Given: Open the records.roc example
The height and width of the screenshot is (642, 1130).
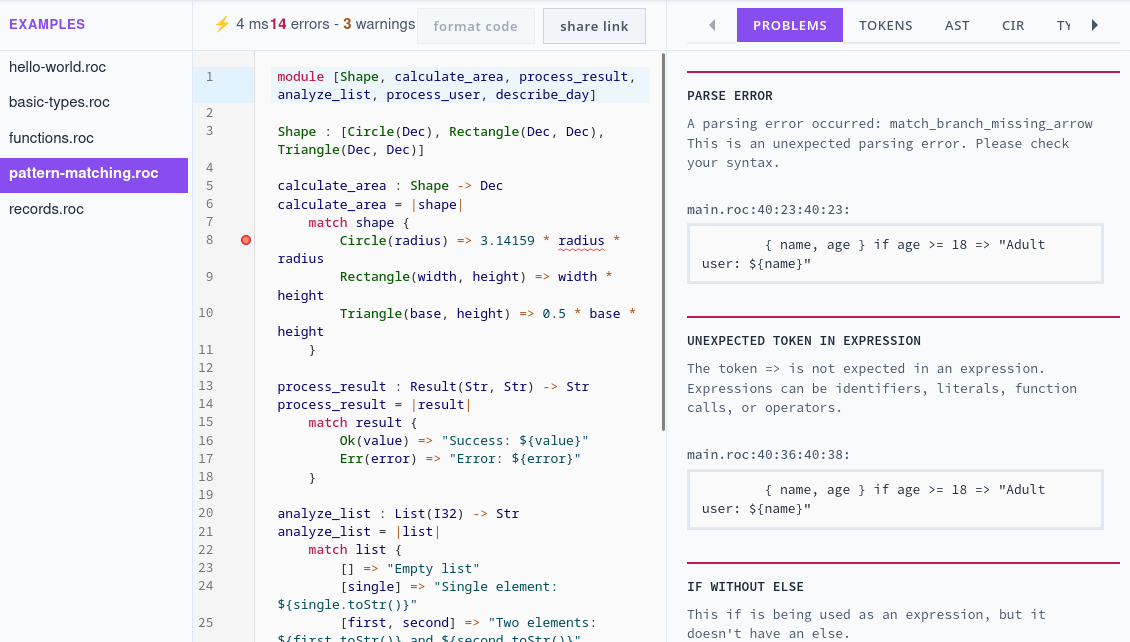Looking at the screenshot, I should (46, 209).
